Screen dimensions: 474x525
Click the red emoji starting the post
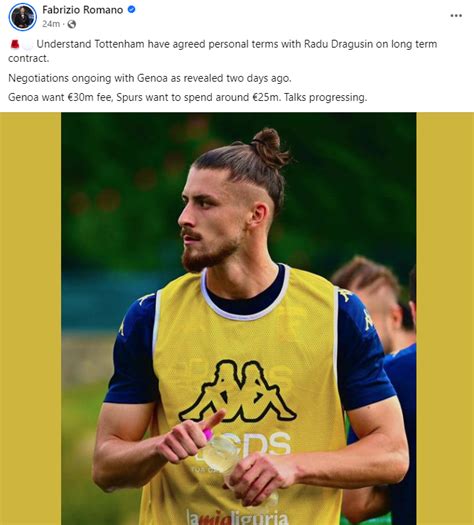click(x=15, y=44)
